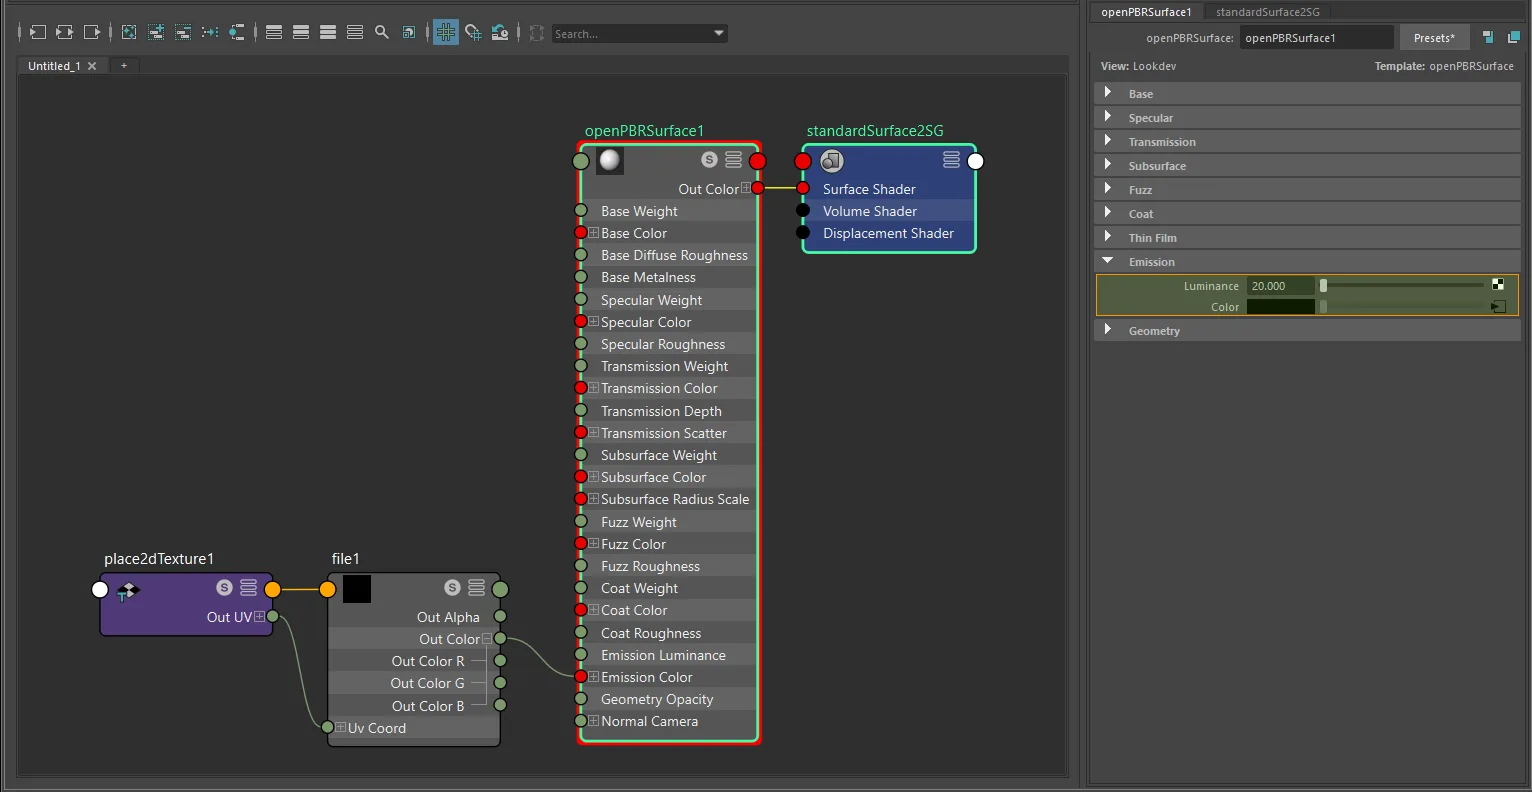Viewport: 1532px width, 792px height.
Task: Click the remove selected nodes from graph icon
Action: [x=183, y=33]
